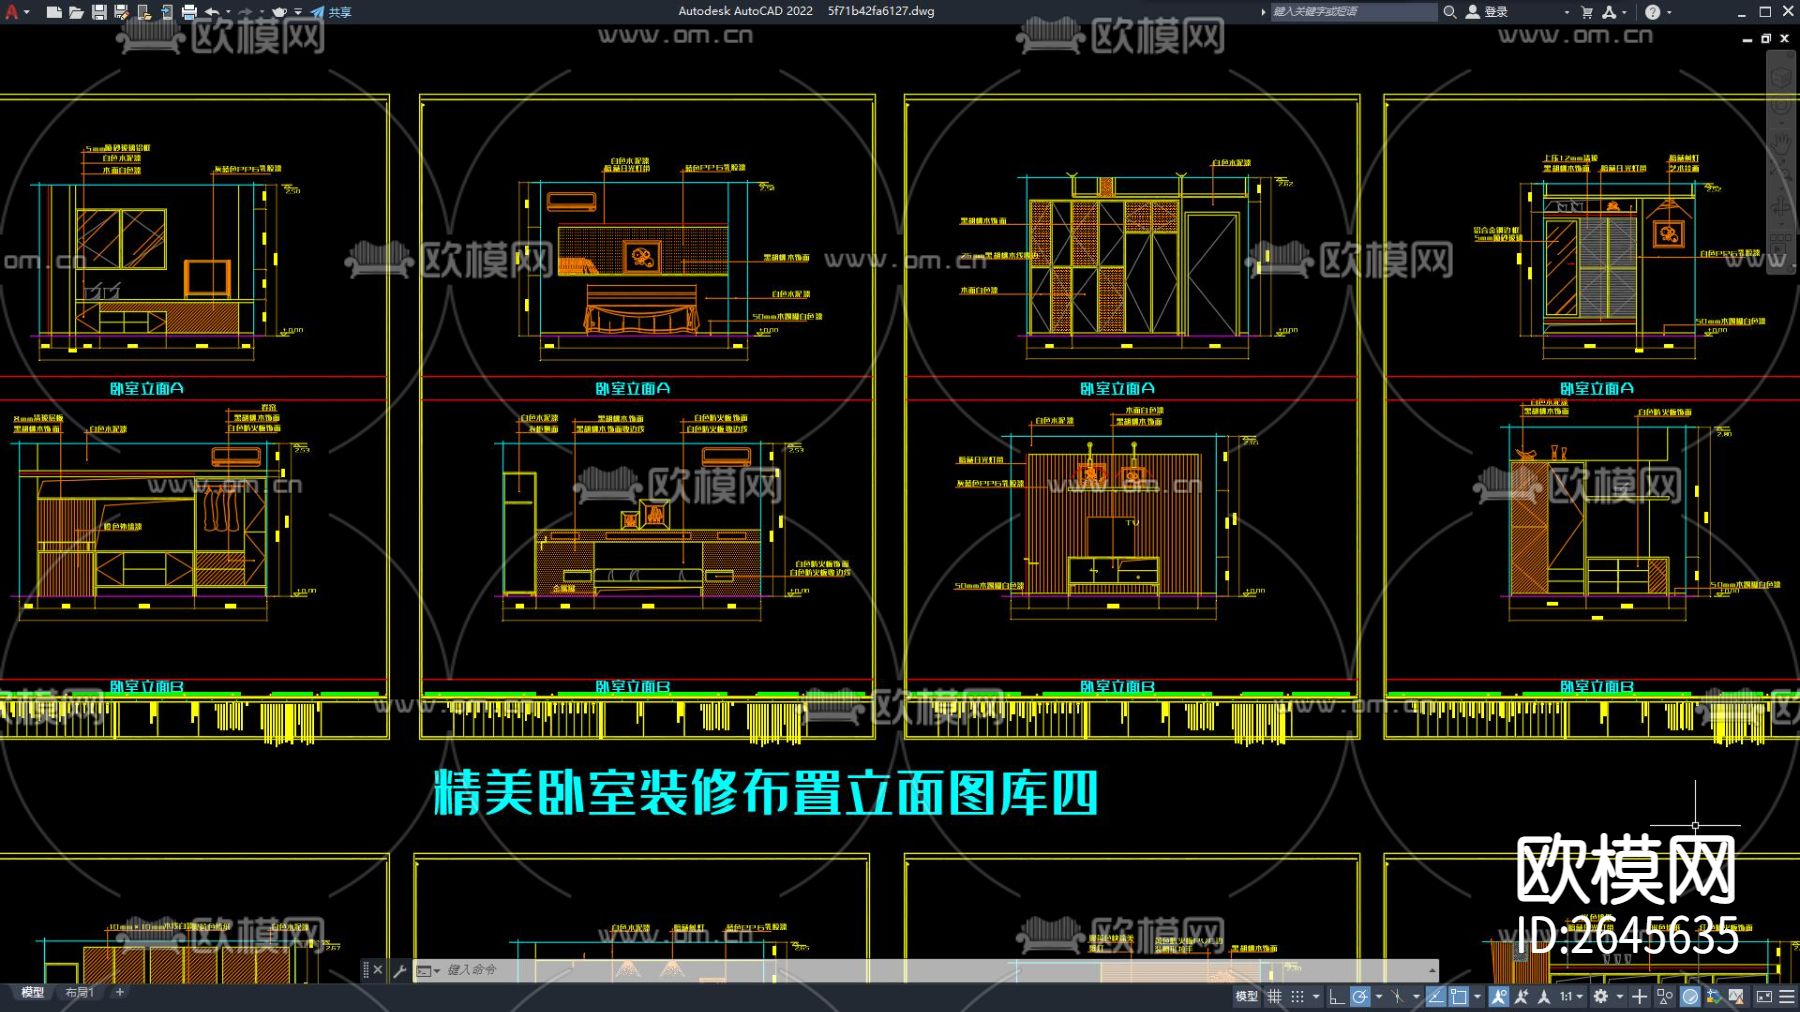Select Isolate Objects icon on status bar
This screenshot has width=1800, height=1012.
(1663, 997)
